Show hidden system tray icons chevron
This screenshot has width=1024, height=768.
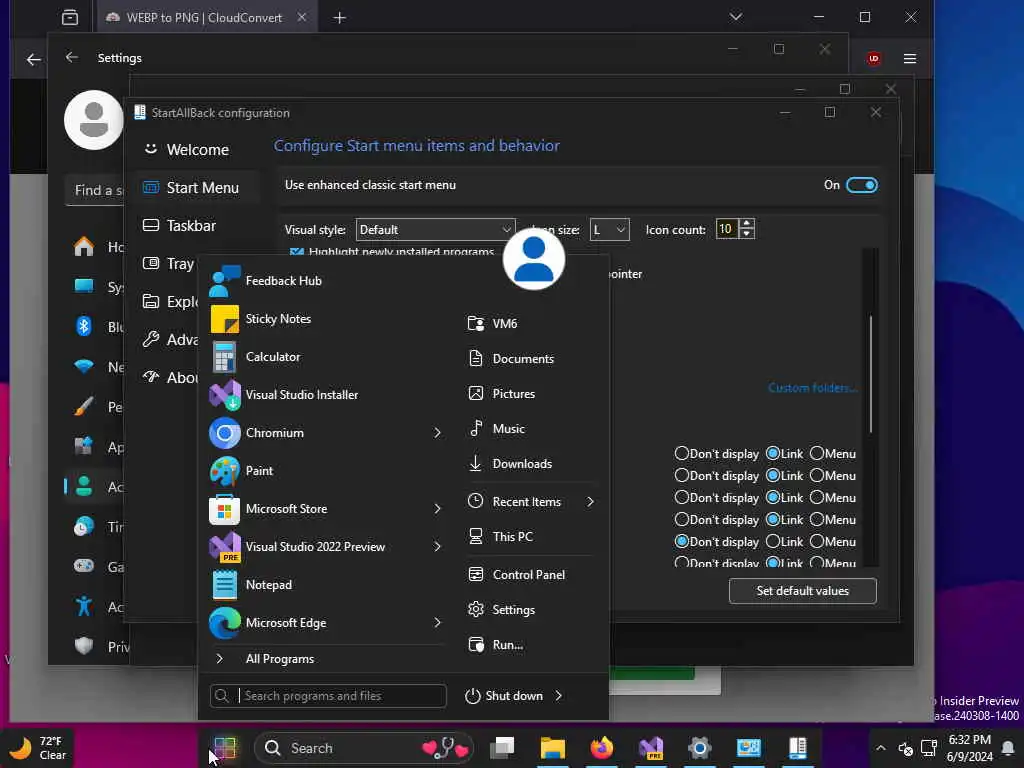880,748
